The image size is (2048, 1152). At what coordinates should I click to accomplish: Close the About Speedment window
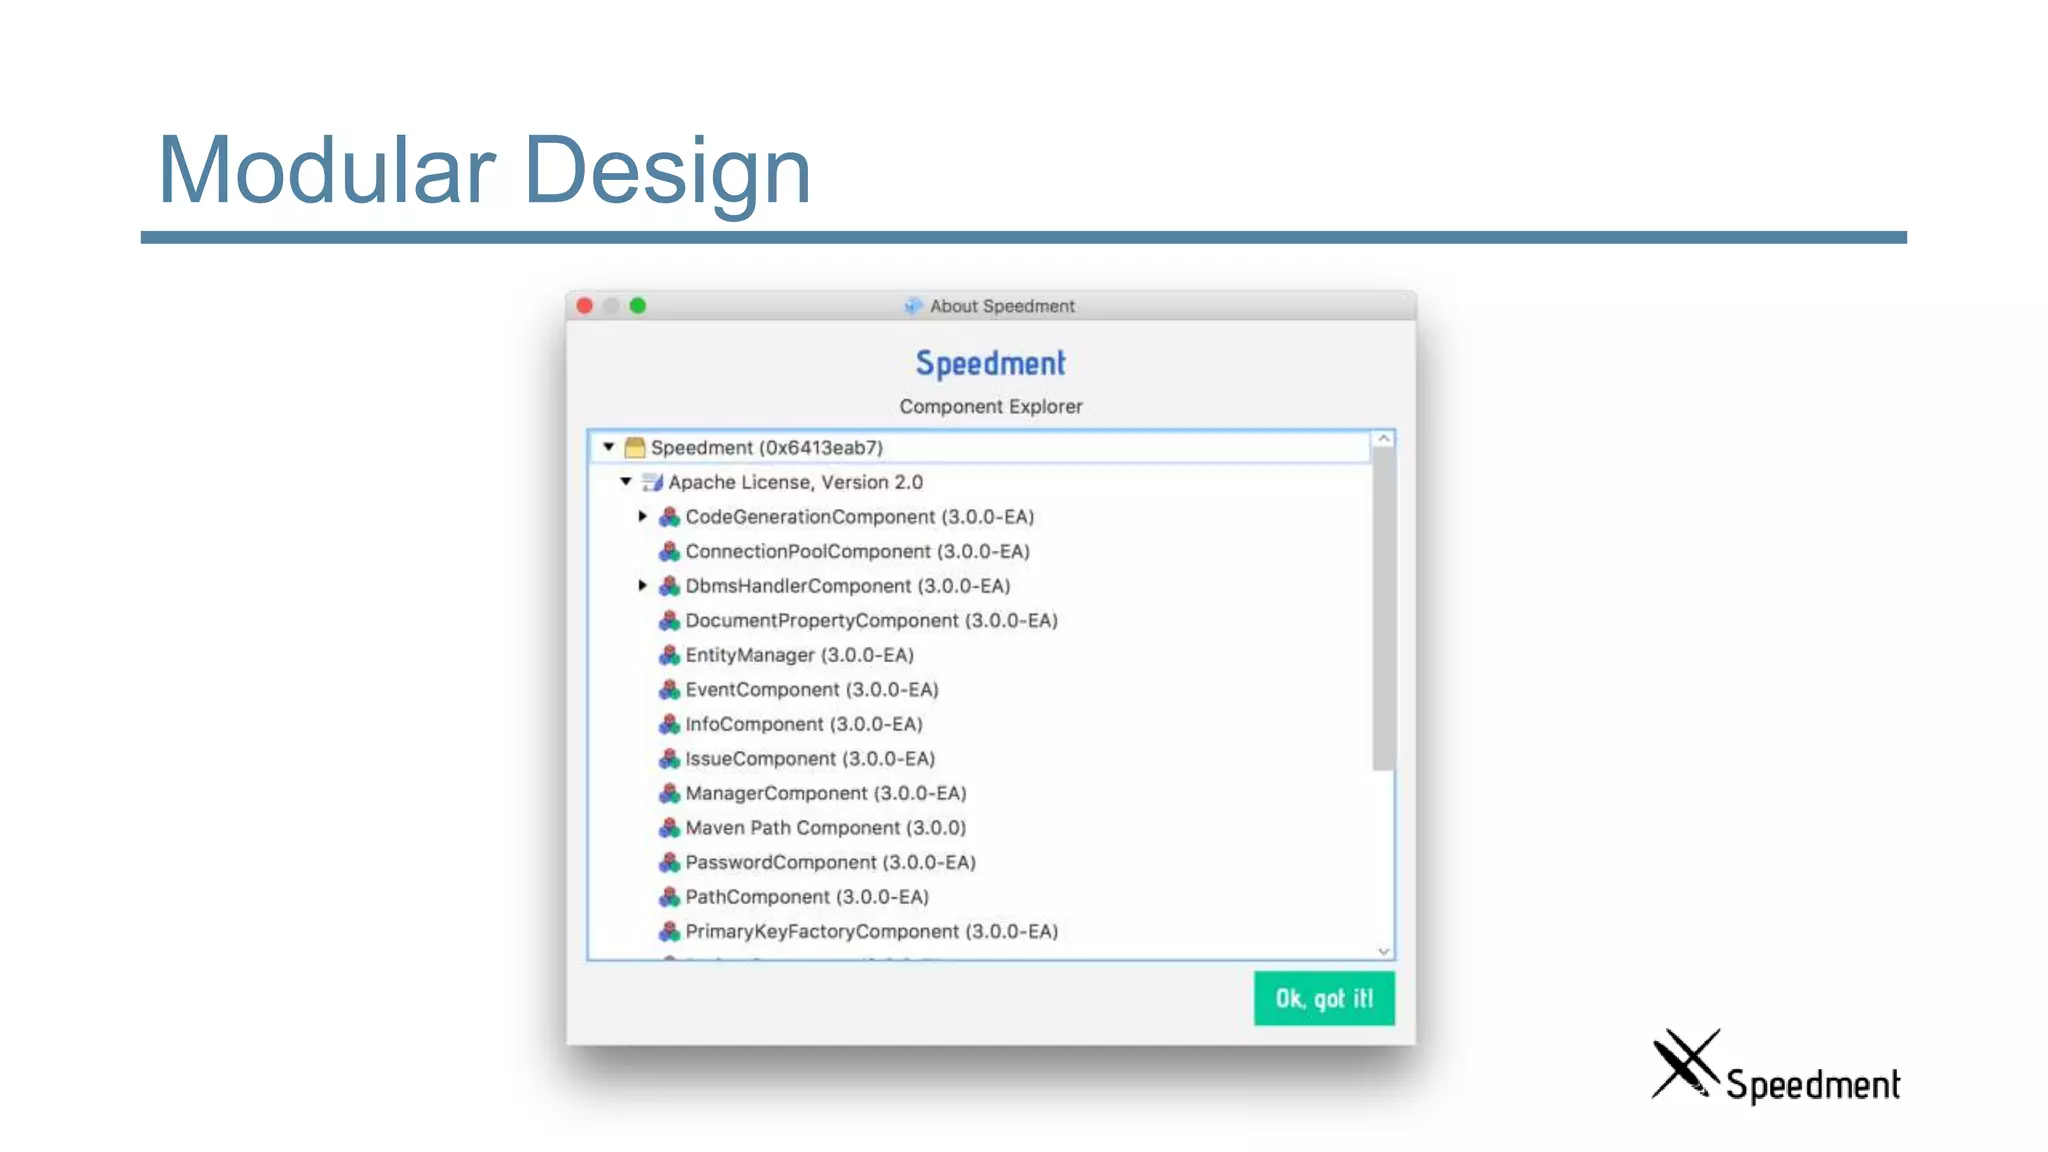pyautogui.click(x=585, y=306)
